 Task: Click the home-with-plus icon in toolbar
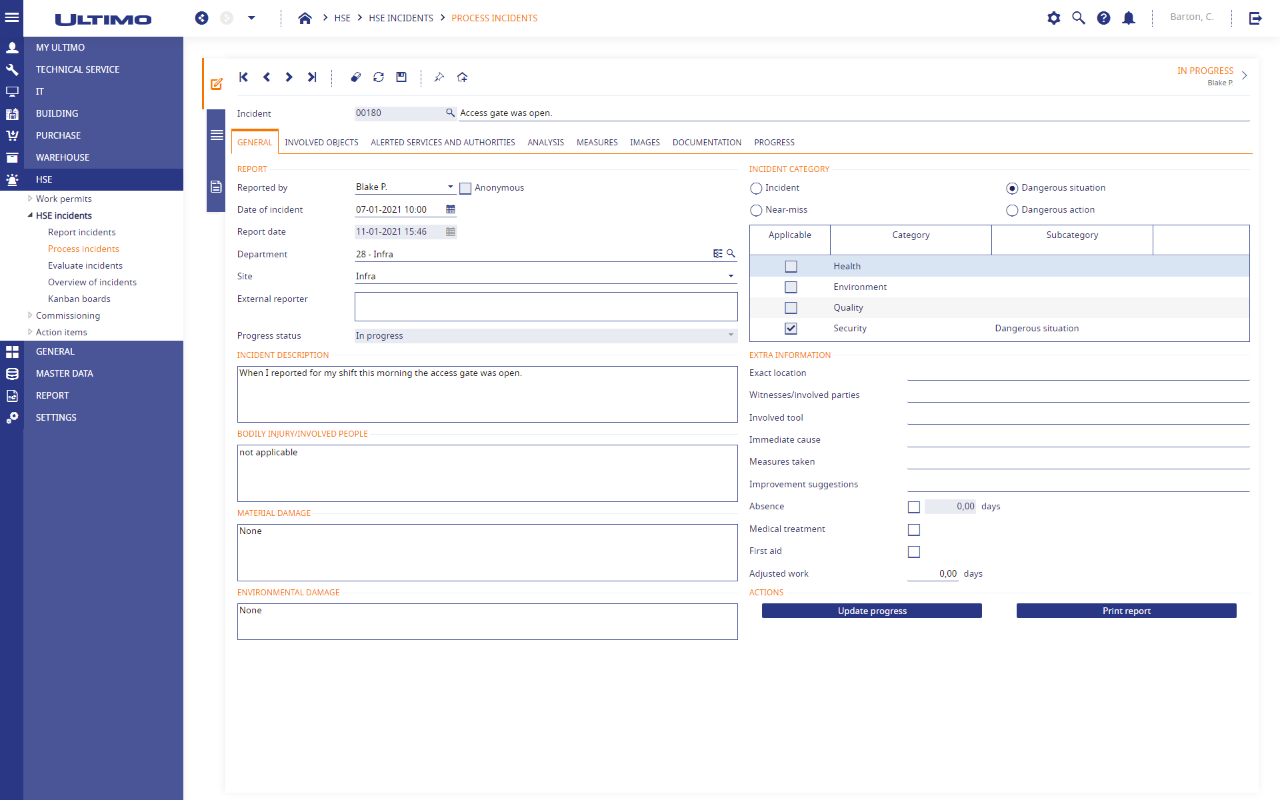[x=462, y=77]
